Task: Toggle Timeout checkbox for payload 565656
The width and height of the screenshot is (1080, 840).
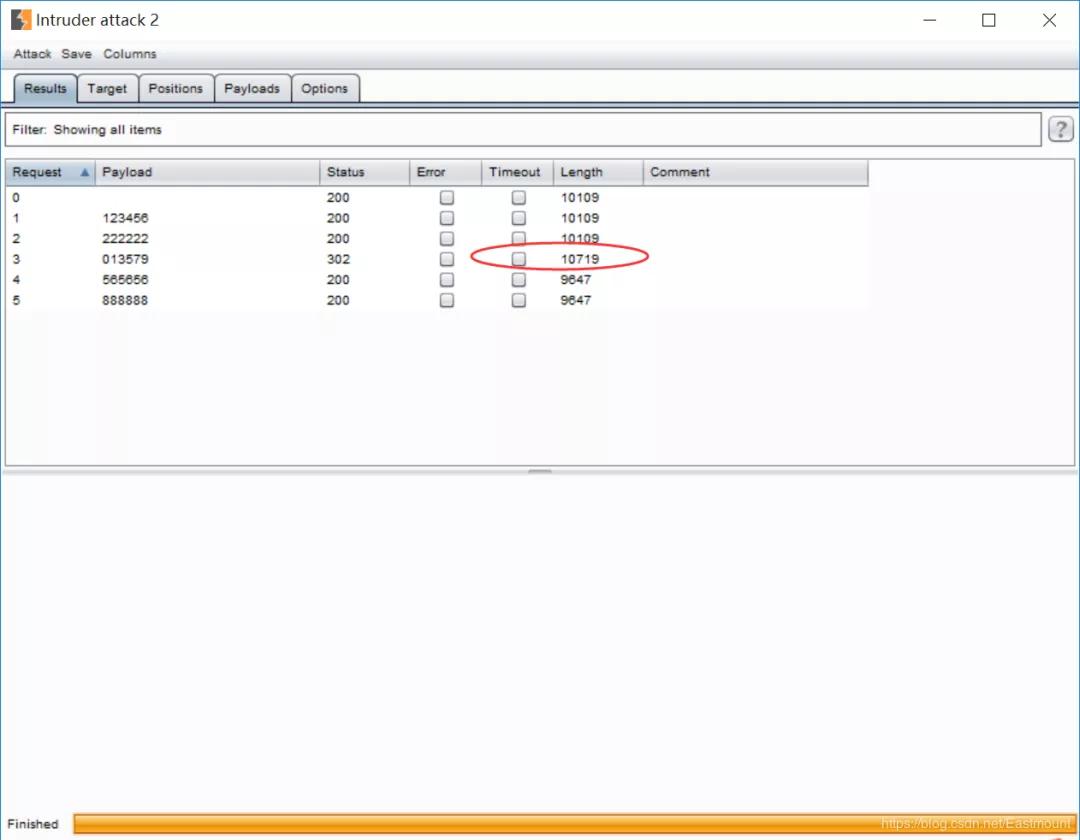Action: pyautogui.click(x=519, y=280)
